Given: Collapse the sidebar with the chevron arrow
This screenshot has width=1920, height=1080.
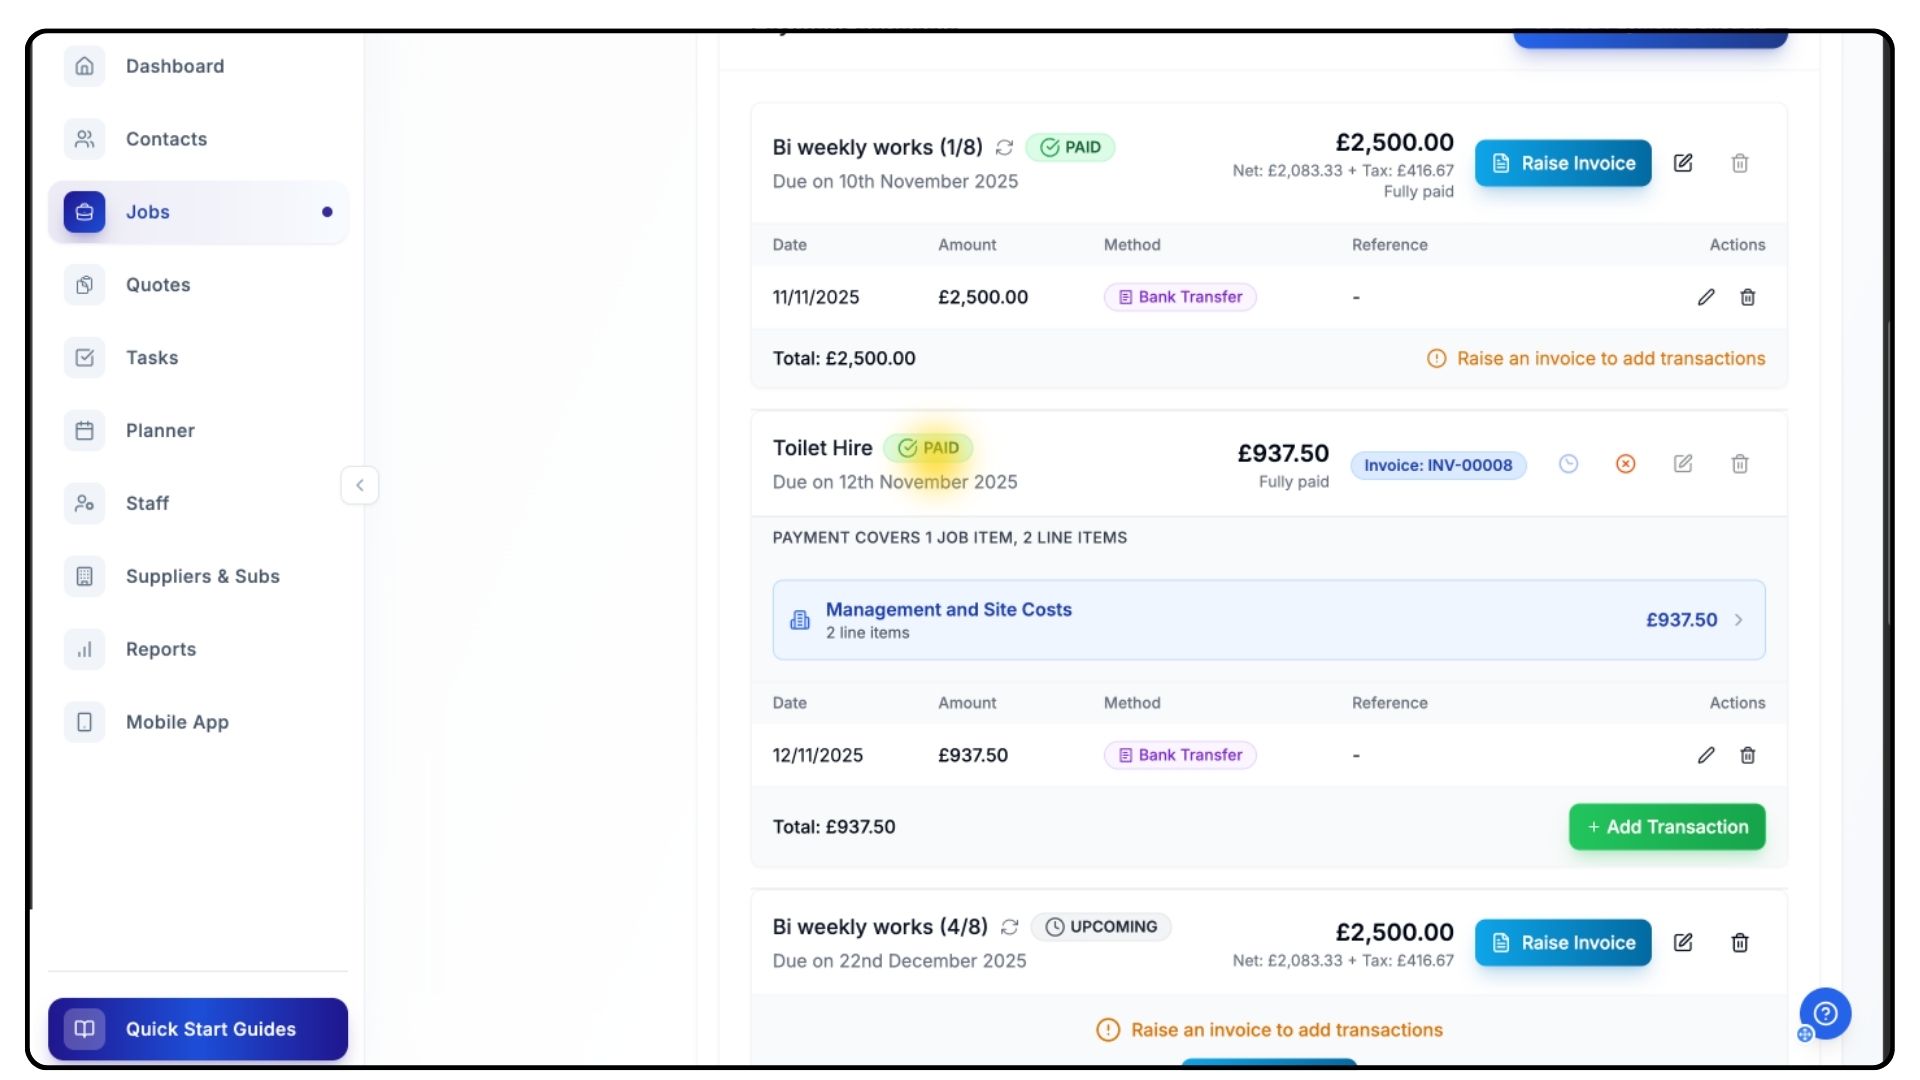Looking at the screenshot, I should [x=360, y=486].
